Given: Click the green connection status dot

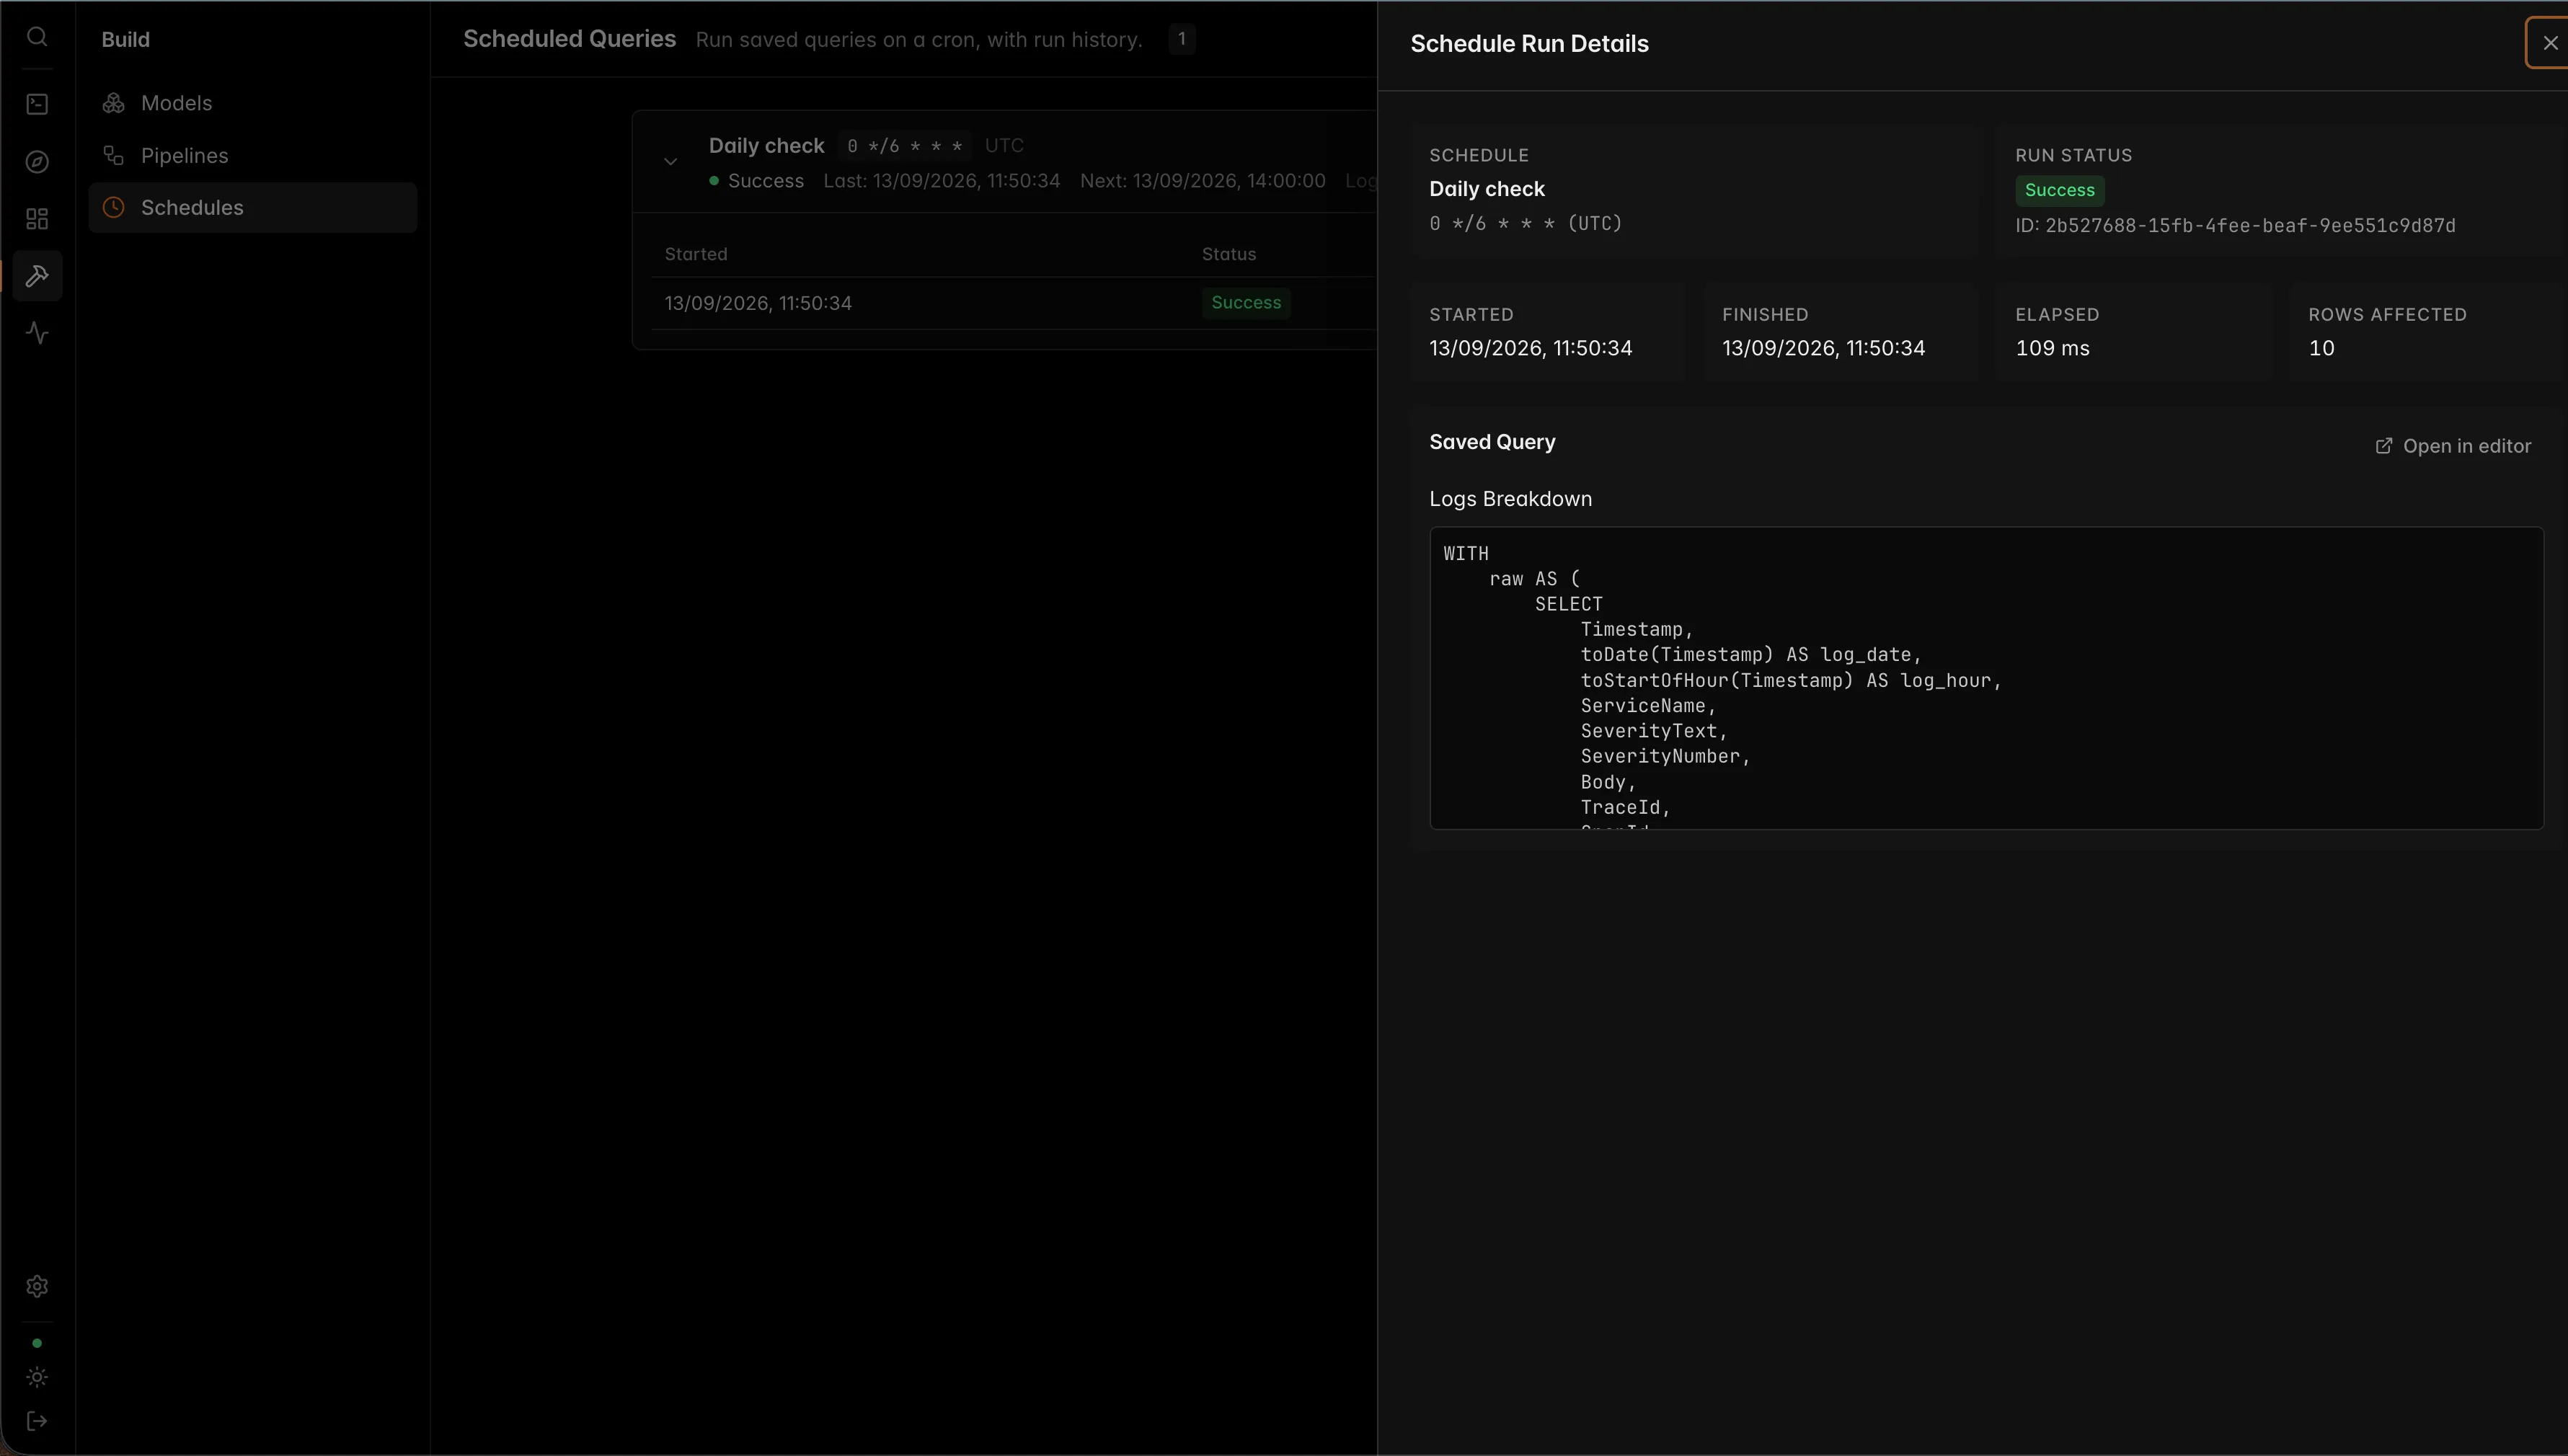Looking at the screenshot, I should point(37,1343).
